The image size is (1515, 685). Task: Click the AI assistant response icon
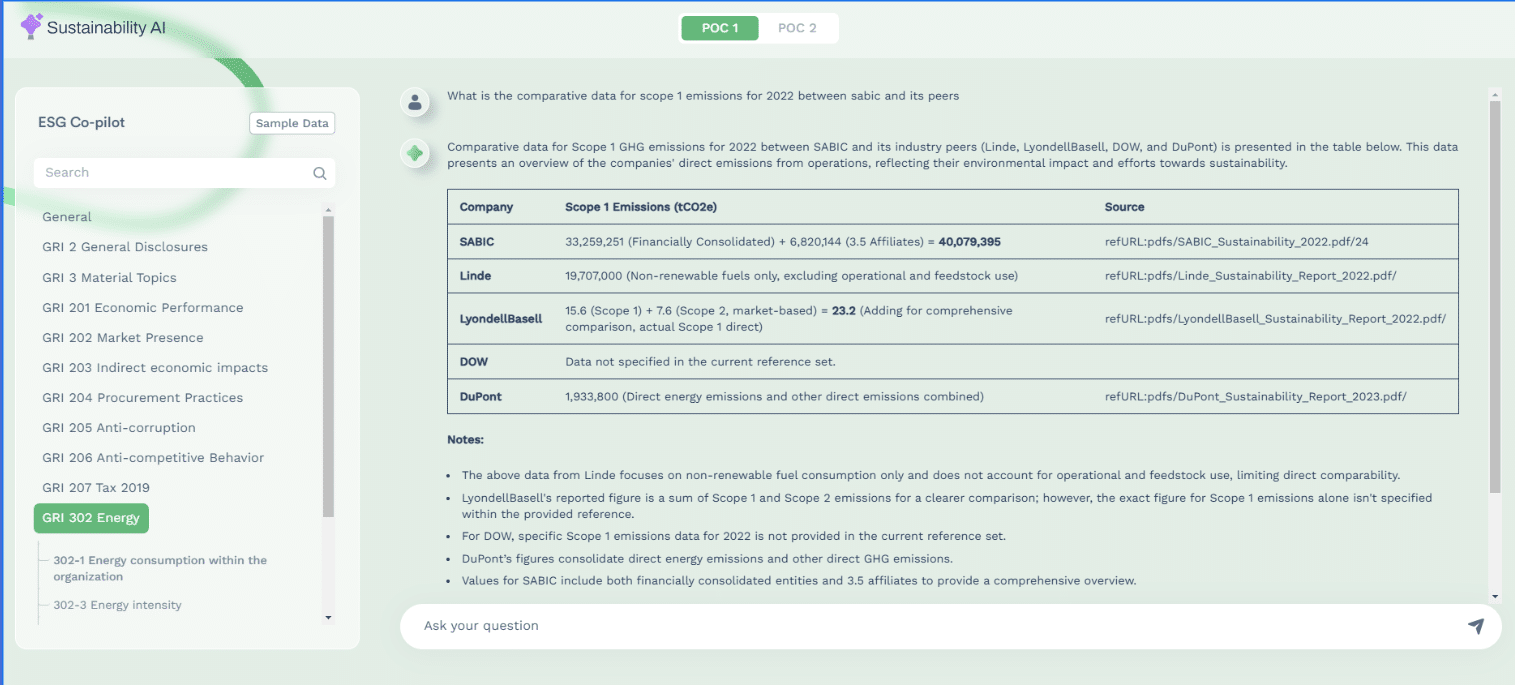coord(414,154)
